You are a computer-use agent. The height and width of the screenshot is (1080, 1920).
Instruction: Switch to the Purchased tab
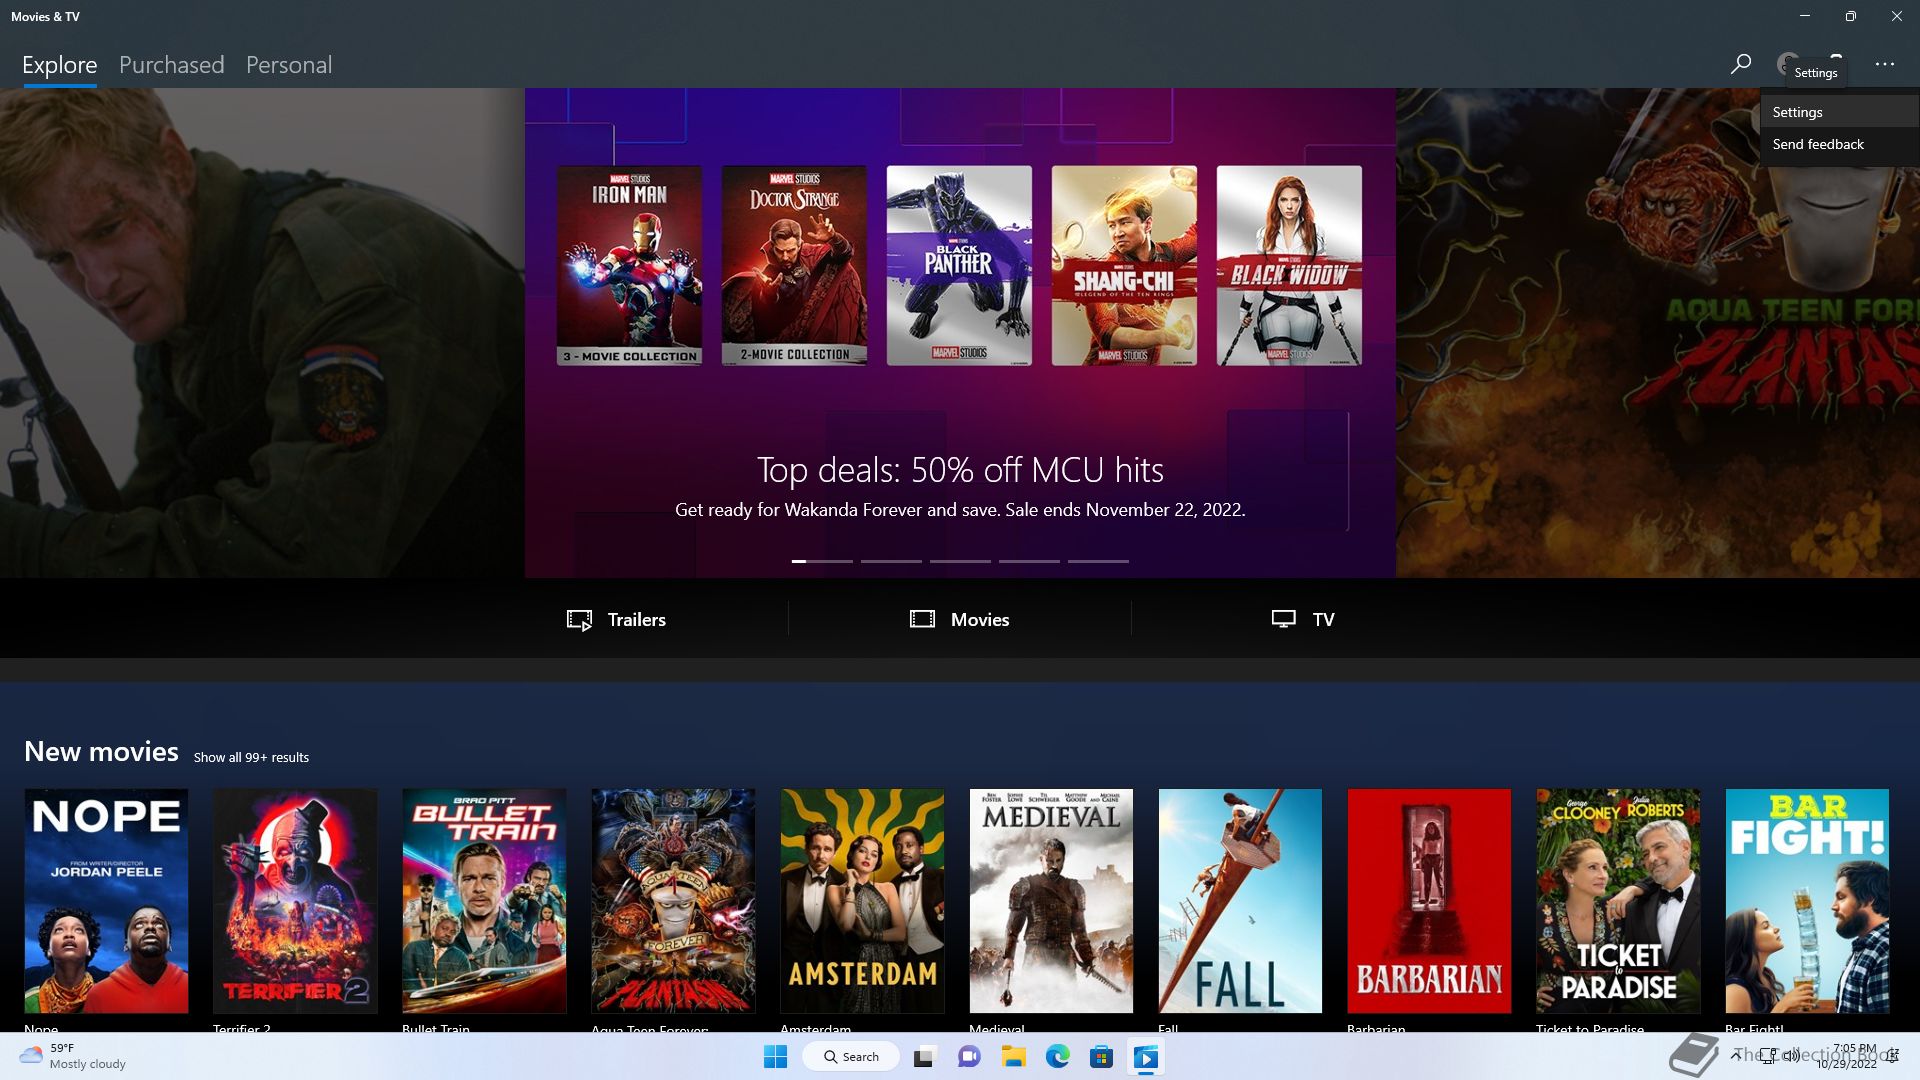click(172, 65)
